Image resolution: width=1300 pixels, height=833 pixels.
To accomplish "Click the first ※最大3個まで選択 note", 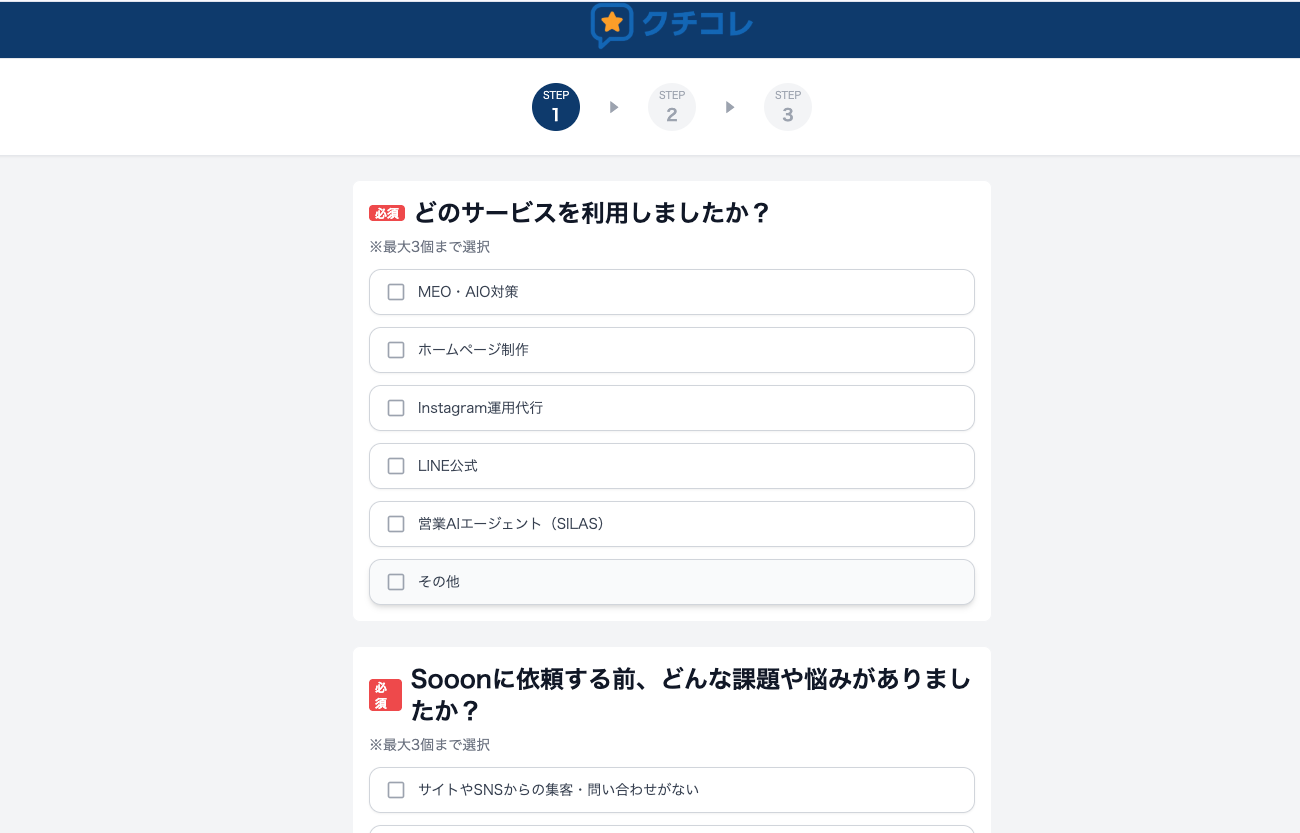I will (429, 247).
